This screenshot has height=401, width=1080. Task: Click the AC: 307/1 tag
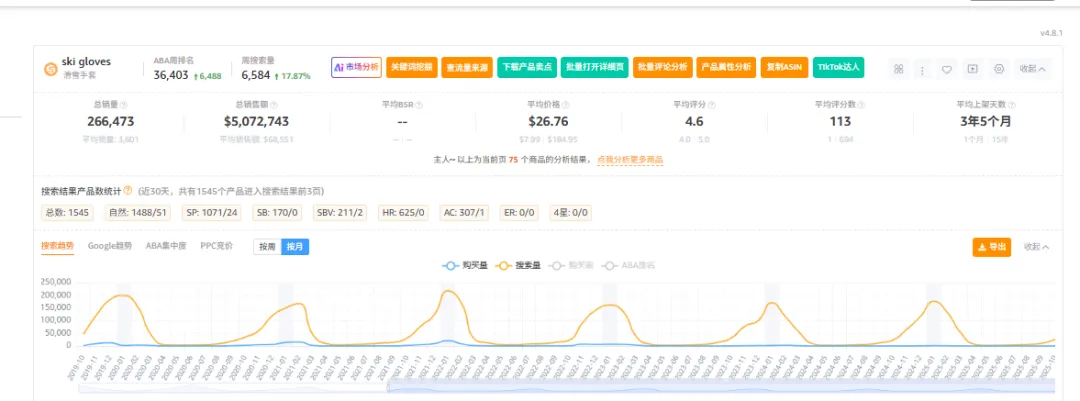click(464, 213)
